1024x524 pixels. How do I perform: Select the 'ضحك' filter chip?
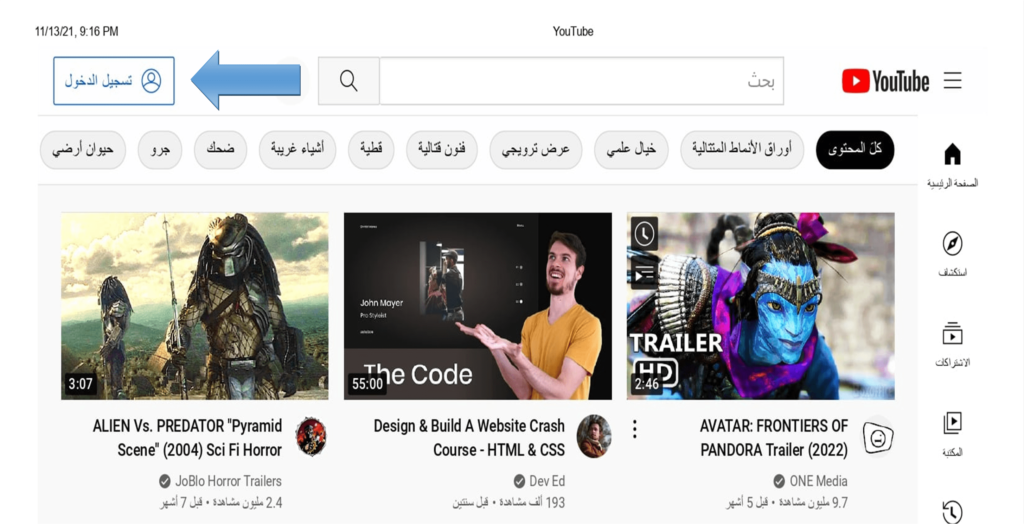220,150
